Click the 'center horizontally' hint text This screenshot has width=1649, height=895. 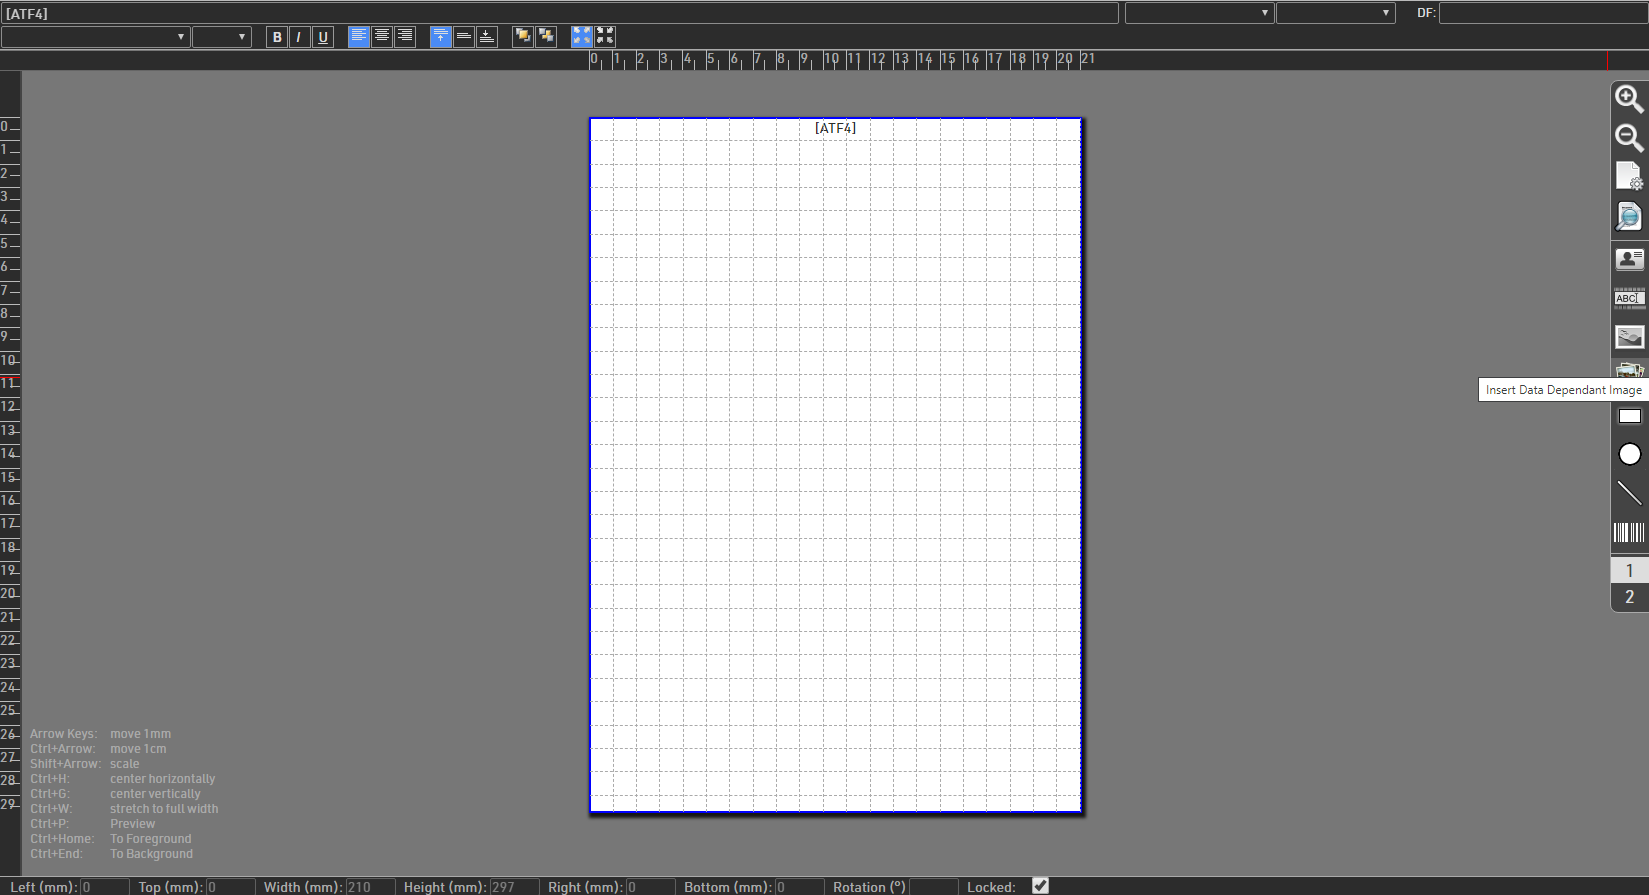[x=162, y=779]
